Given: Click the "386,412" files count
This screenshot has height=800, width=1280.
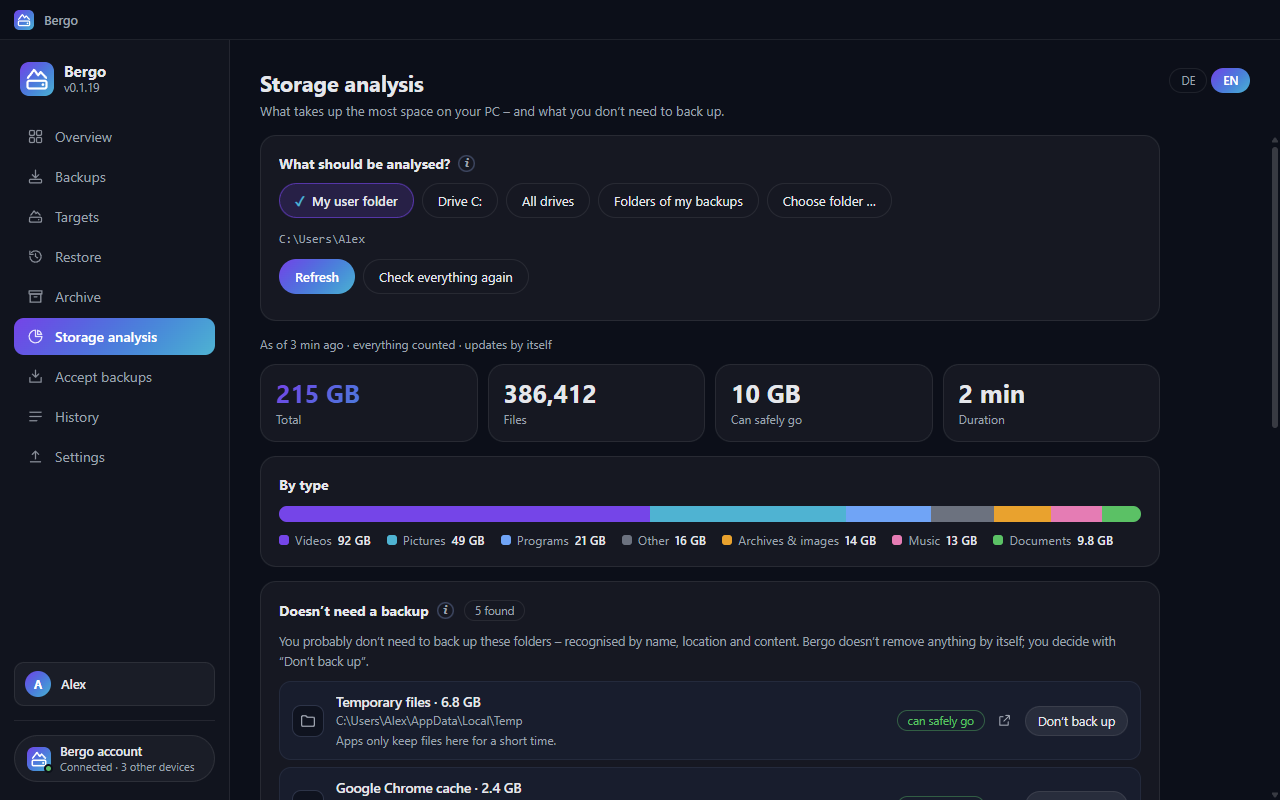Looking at the screenshot, I should [x=550, y=394].
